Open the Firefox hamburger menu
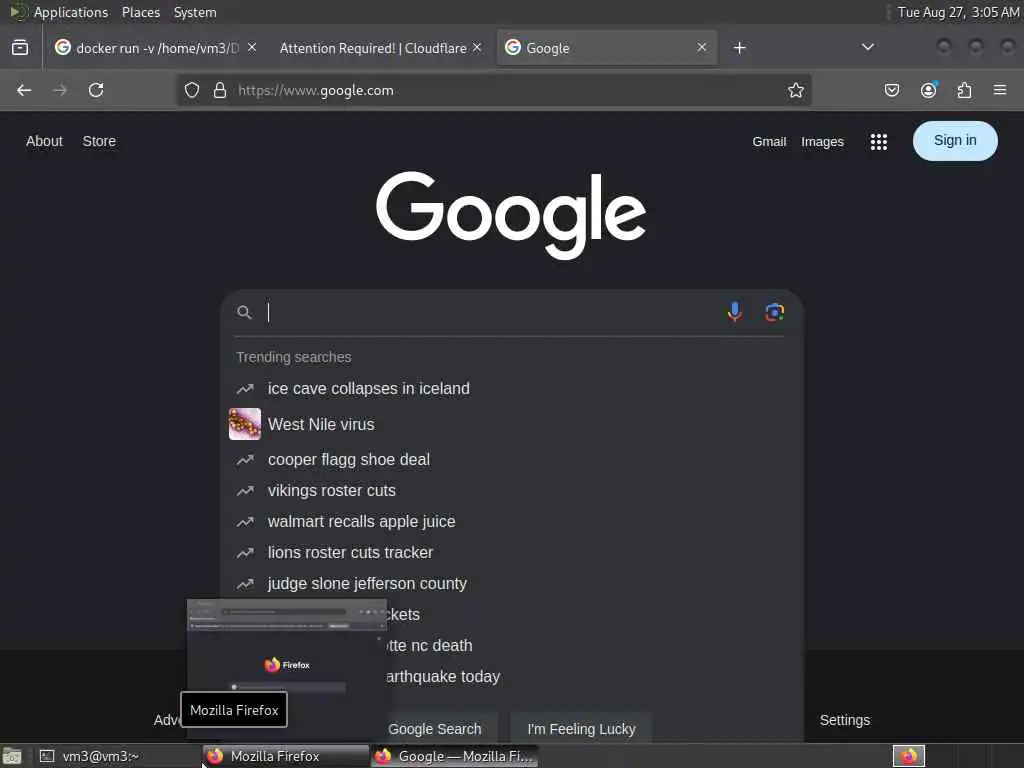This screenshot has height=768, width=1024. [1000, 90]
